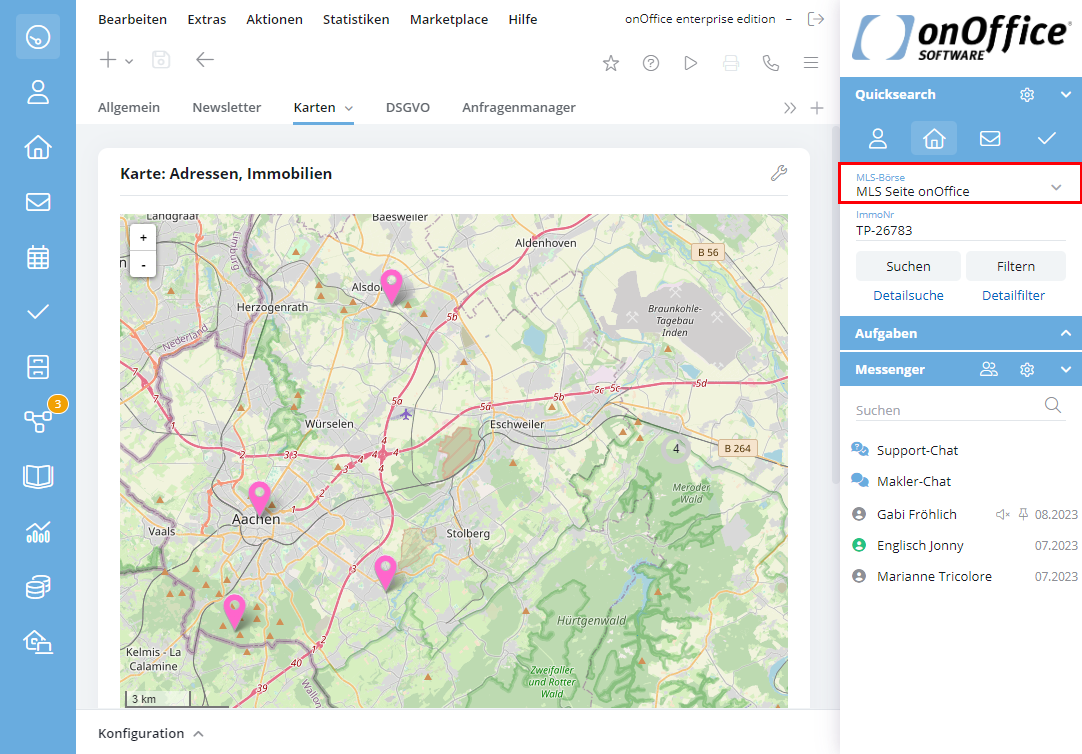Show more tabs with double chevron
Image resolution: width=1082 pixels, height=754 pixels.
coord(789,108)
